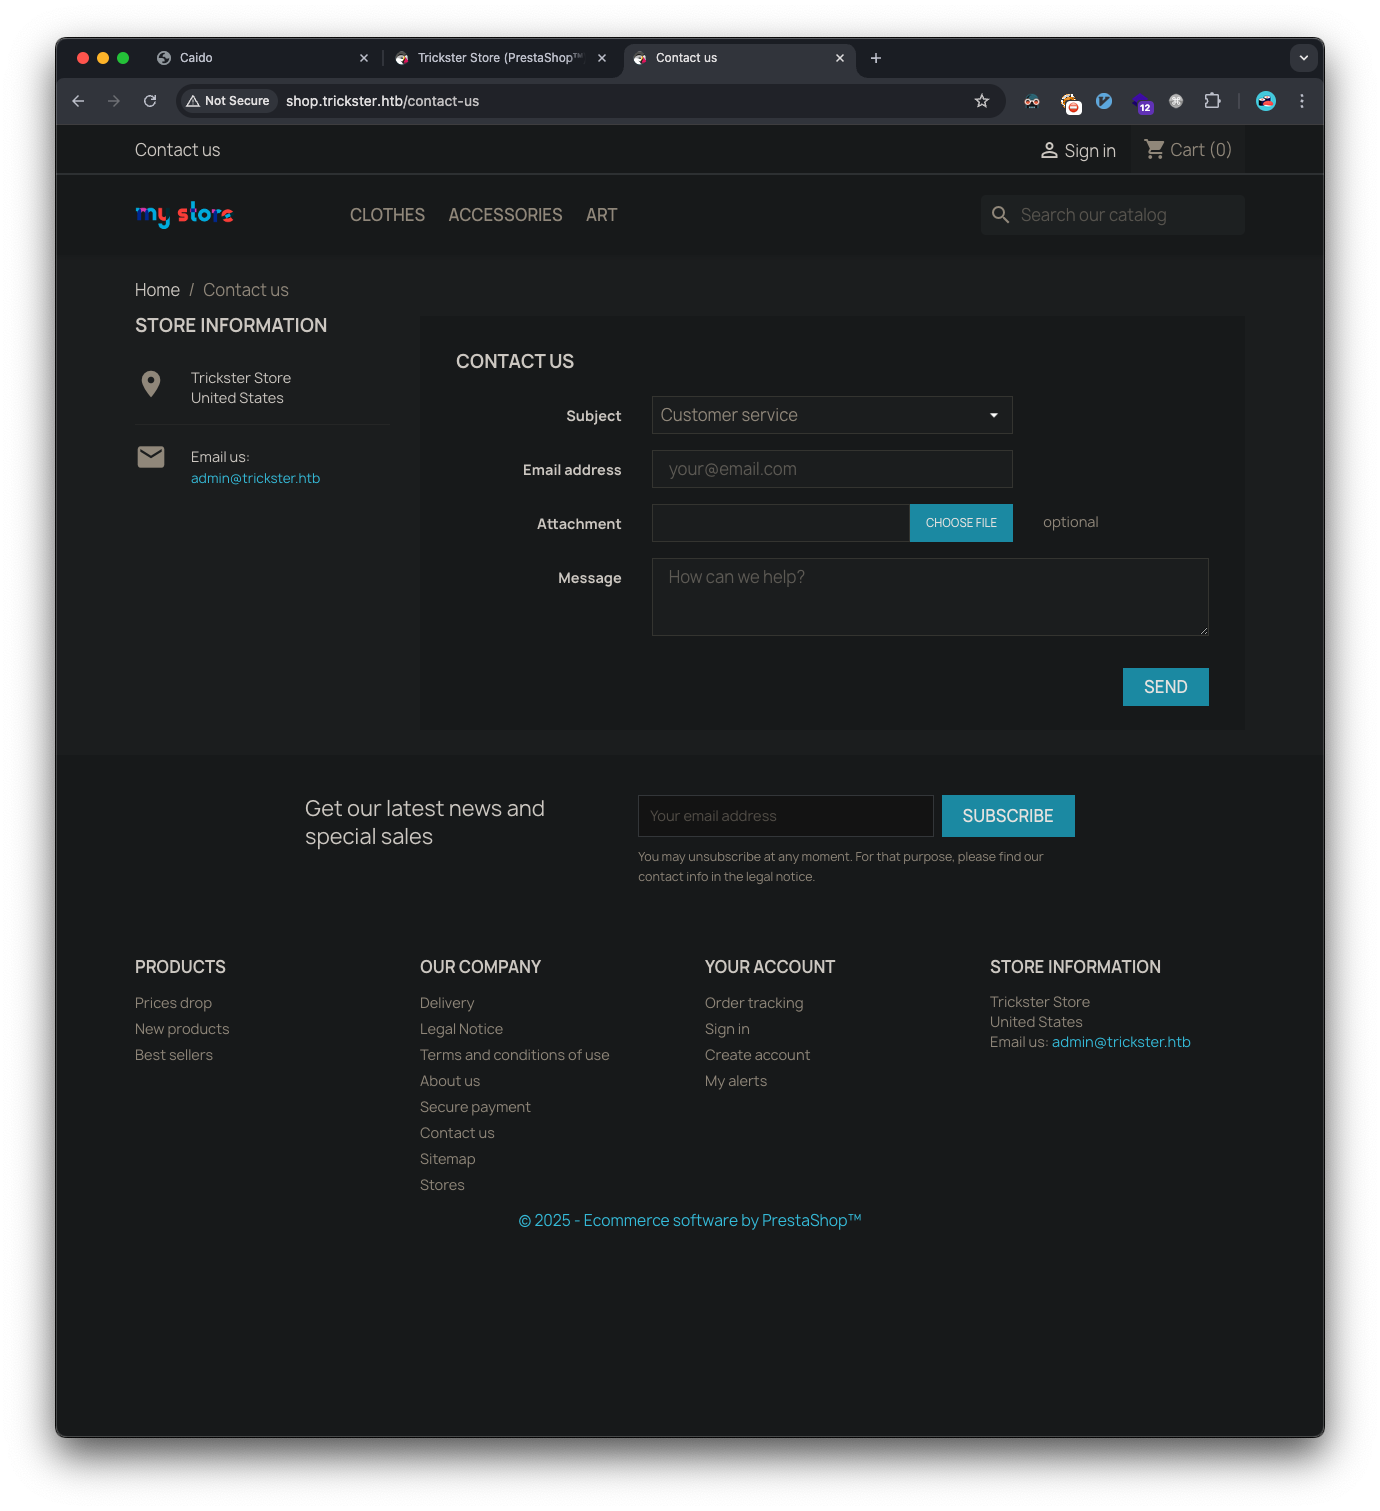The height and width of the screenshot is (1511, 1380).
Task: Expand the tab search chevron dropdown
Action: coord(1303,58)
